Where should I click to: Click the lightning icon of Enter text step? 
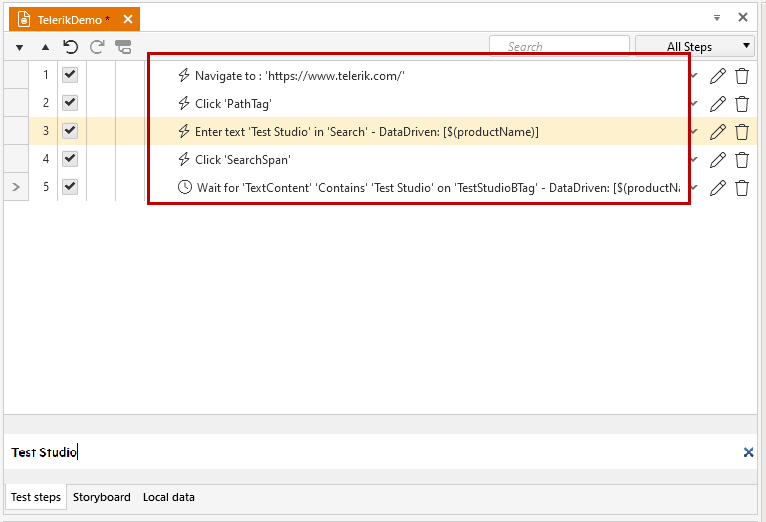pos(184,131)
